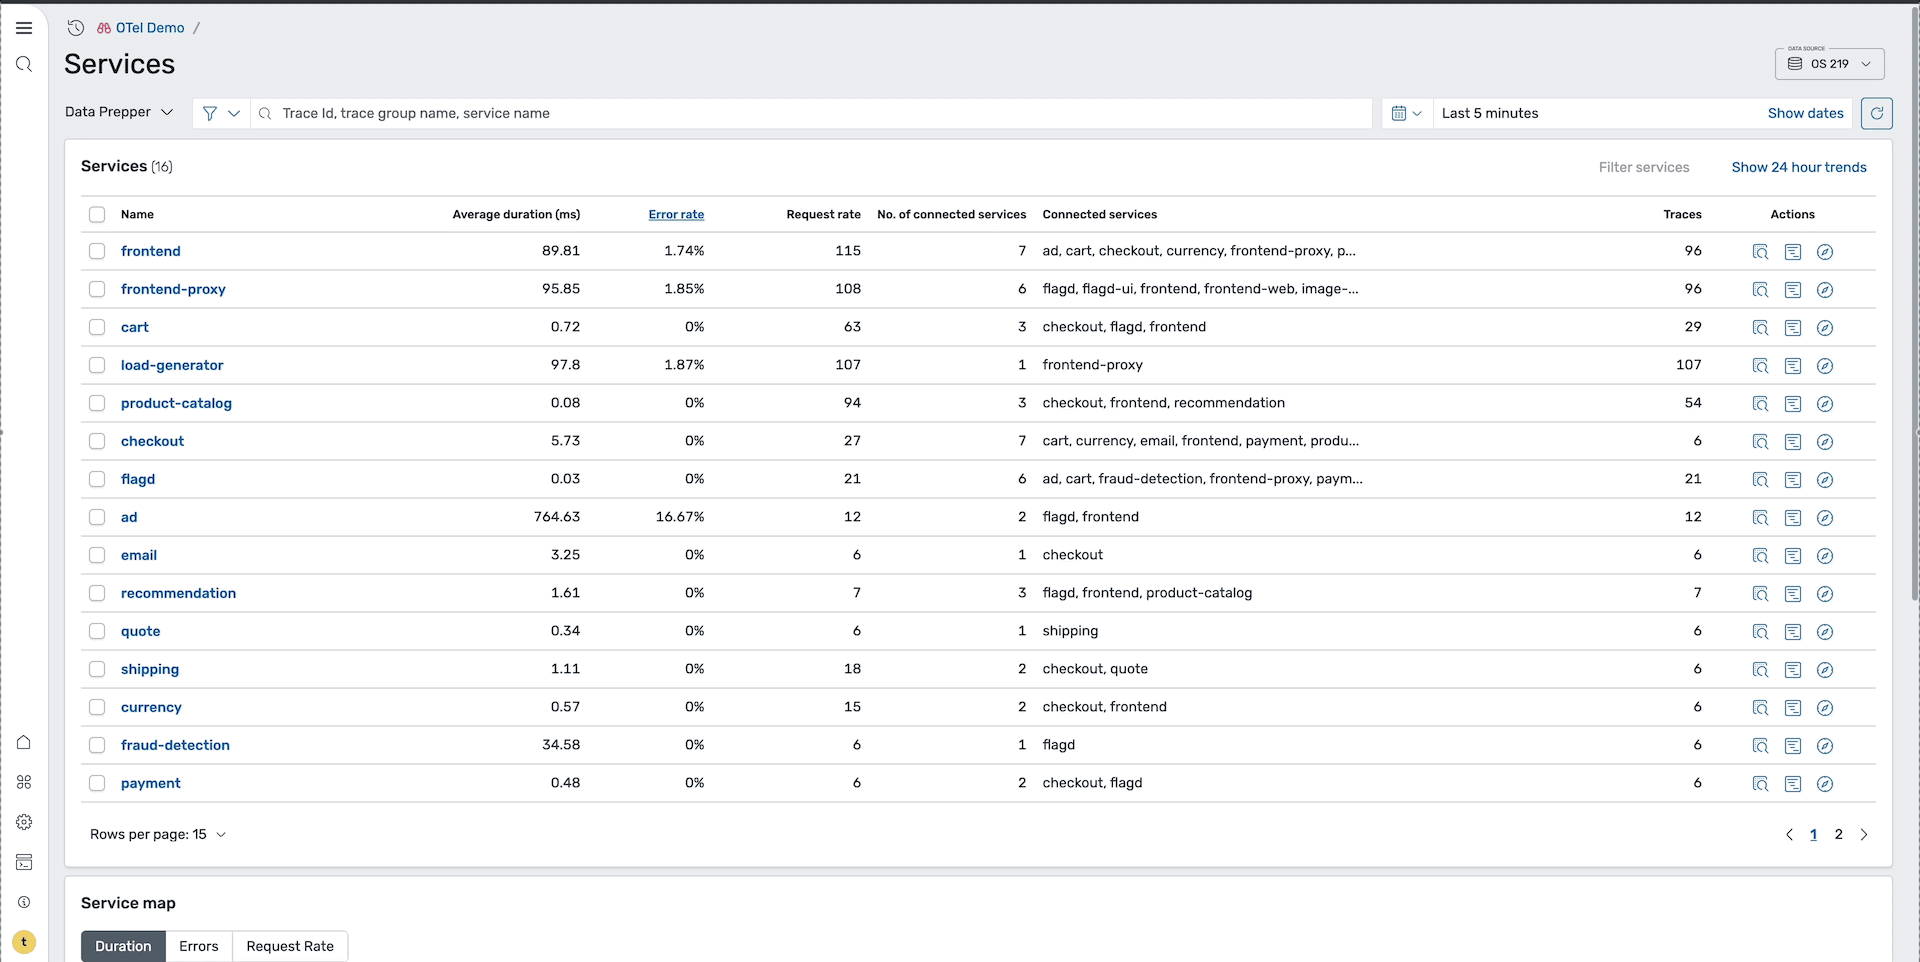Click the document list icon for load-generator
Viewport: 1920px width, 962px height.
coord(1793,366)
